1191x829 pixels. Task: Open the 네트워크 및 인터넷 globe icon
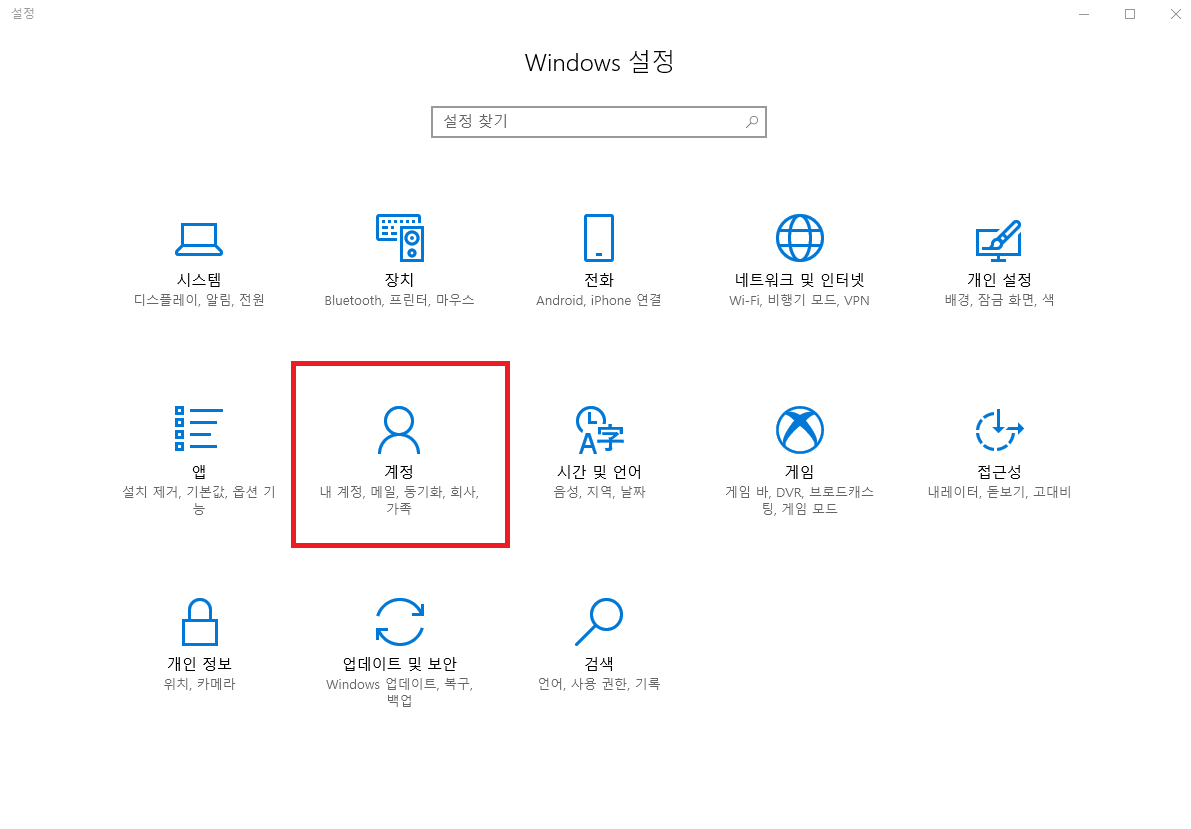pos(799,238)
